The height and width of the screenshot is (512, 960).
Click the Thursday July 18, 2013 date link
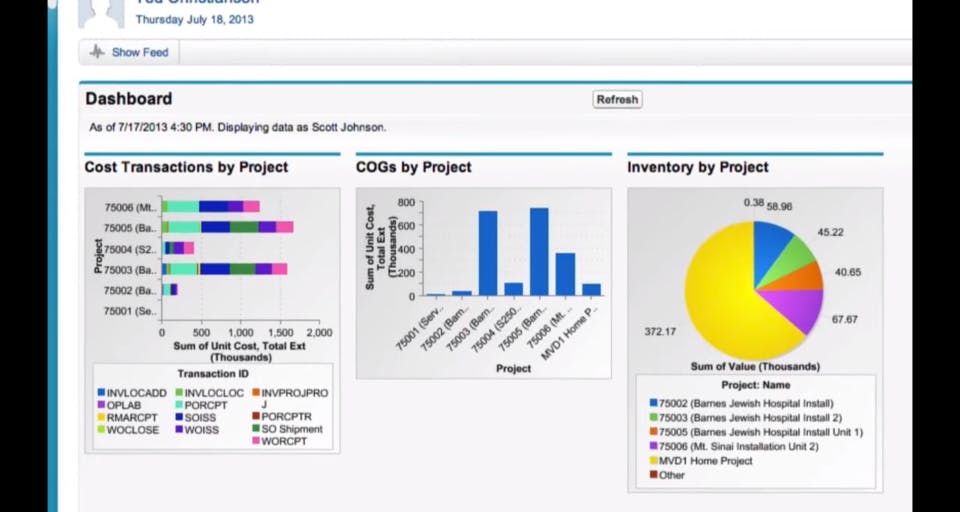[195, 20]
